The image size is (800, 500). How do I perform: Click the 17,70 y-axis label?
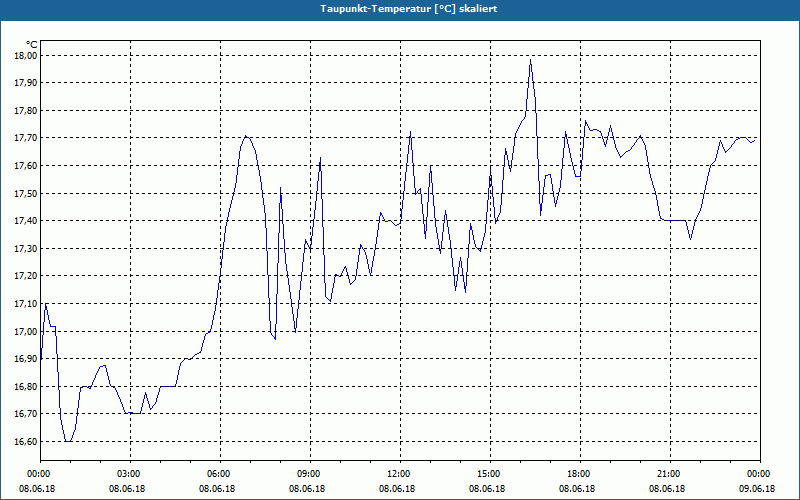24,138
